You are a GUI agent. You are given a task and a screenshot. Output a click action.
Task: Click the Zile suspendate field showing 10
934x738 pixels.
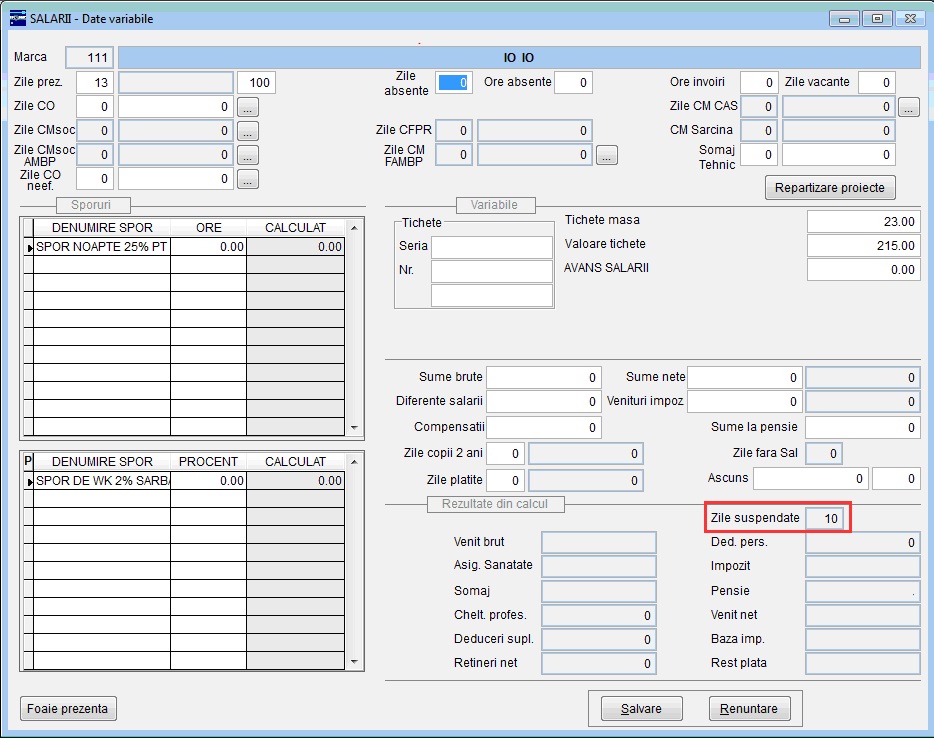pyautogui.click(x=824, y=518)
